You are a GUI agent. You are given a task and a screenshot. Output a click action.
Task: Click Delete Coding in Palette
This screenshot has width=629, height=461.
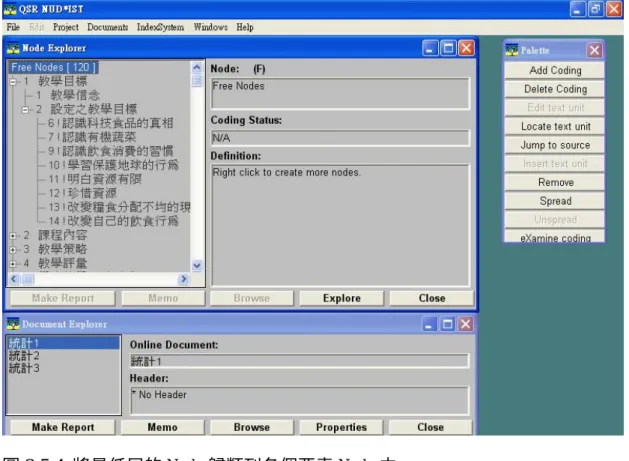click(x=555, y=89)
